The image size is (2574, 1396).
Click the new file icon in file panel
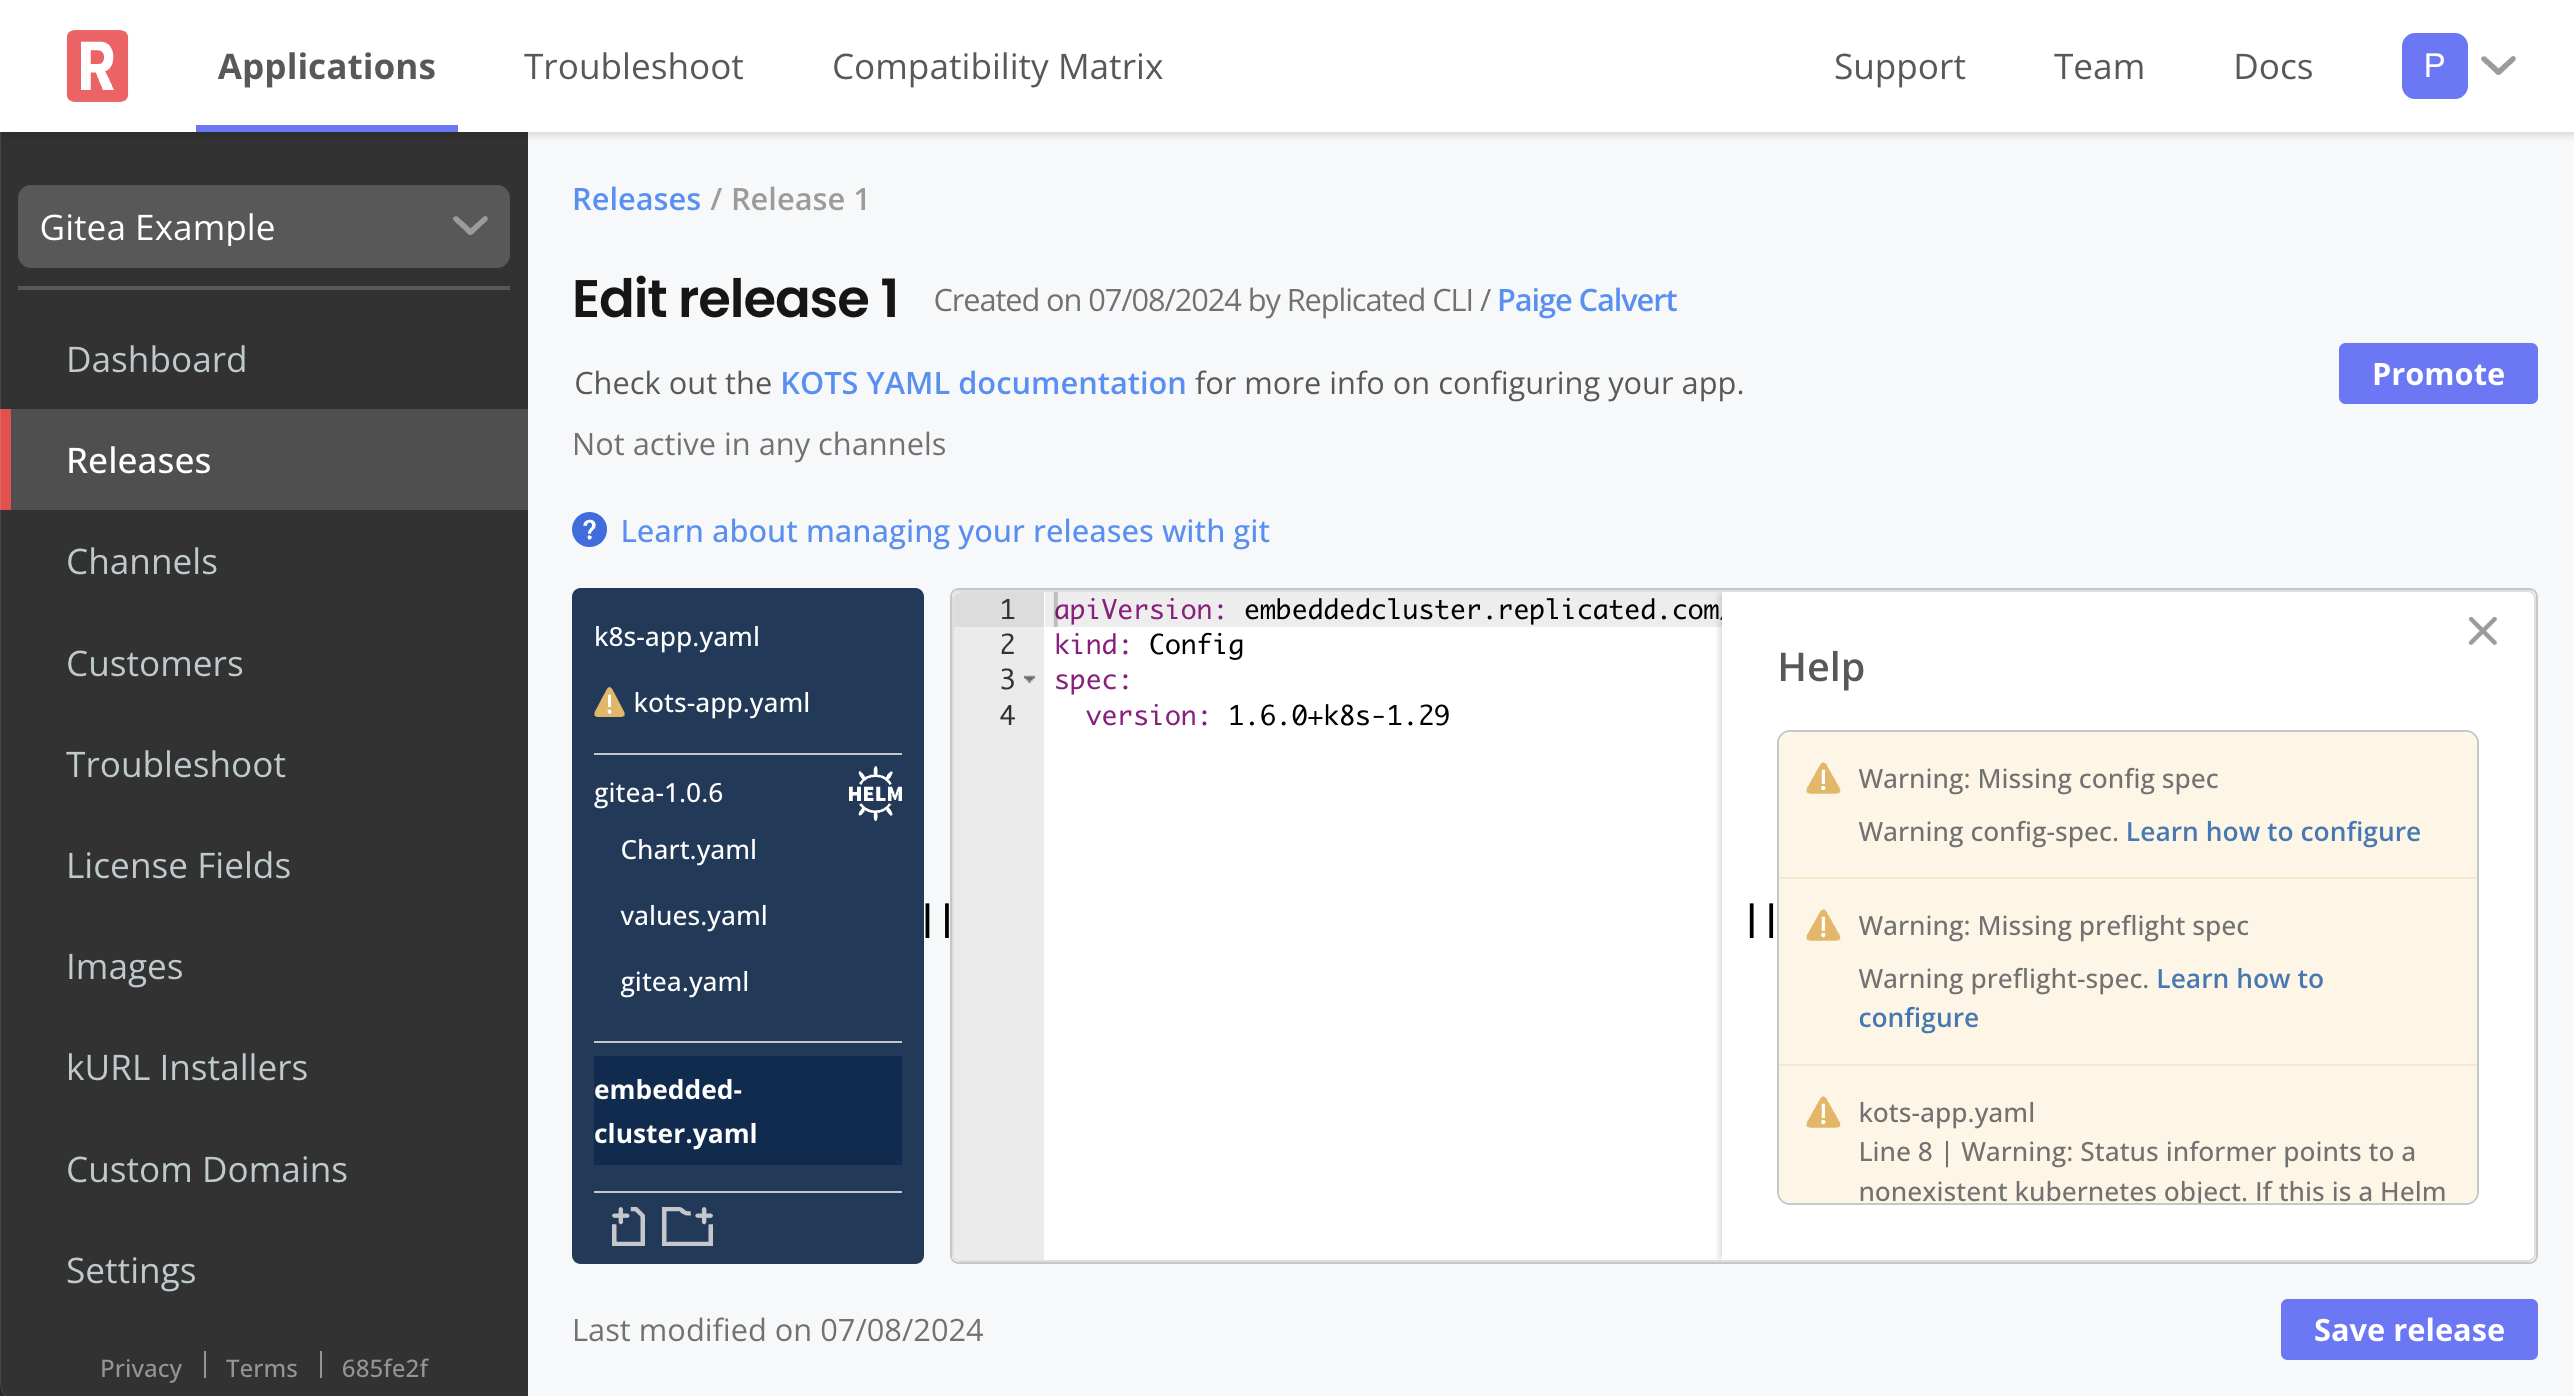pyautogui.click(x=629, y=1226)
